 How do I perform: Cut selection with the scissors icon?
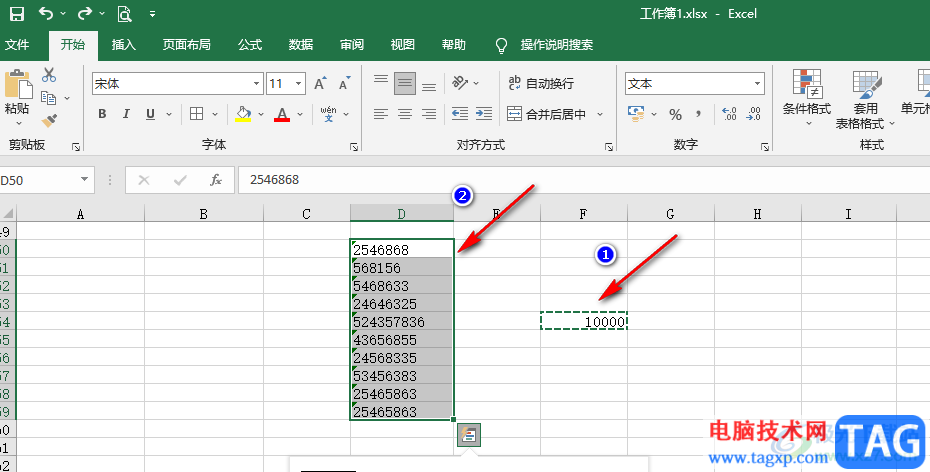(49, 75)
